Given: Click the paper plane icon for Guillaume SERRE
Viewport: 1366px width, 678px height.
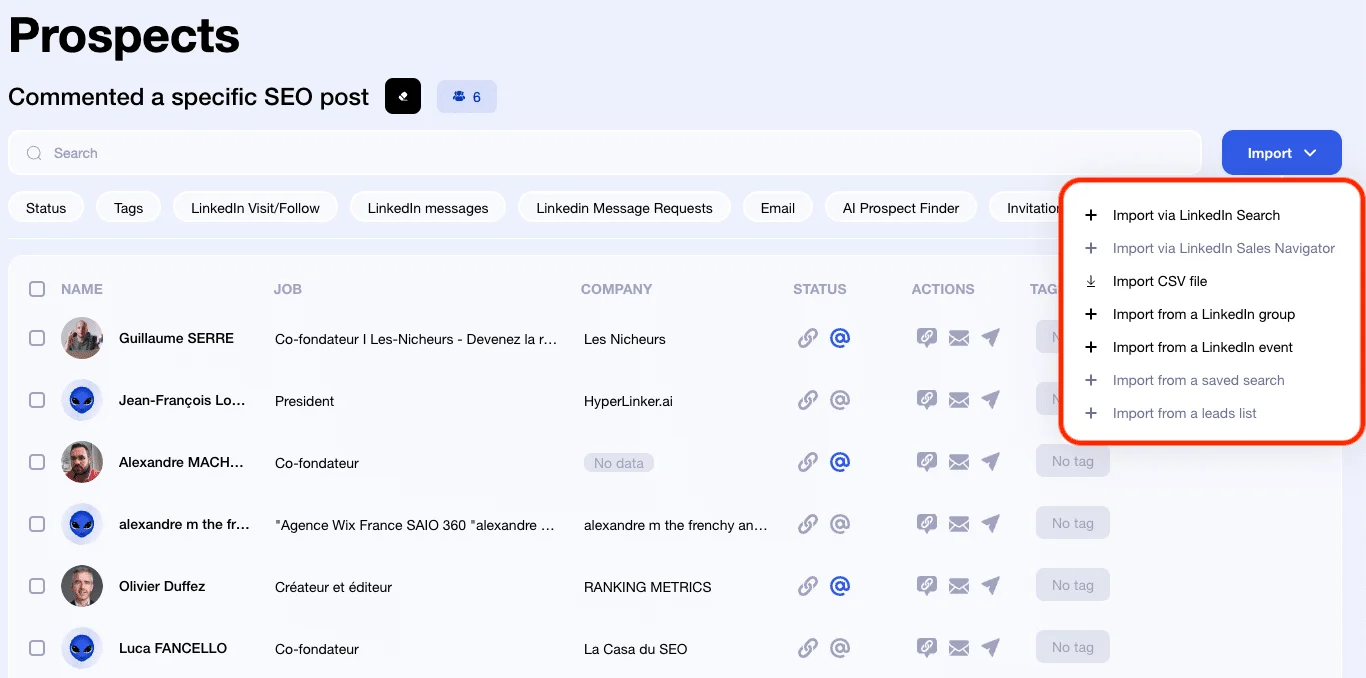Looking at the screenshot, I should click(991, 338).
